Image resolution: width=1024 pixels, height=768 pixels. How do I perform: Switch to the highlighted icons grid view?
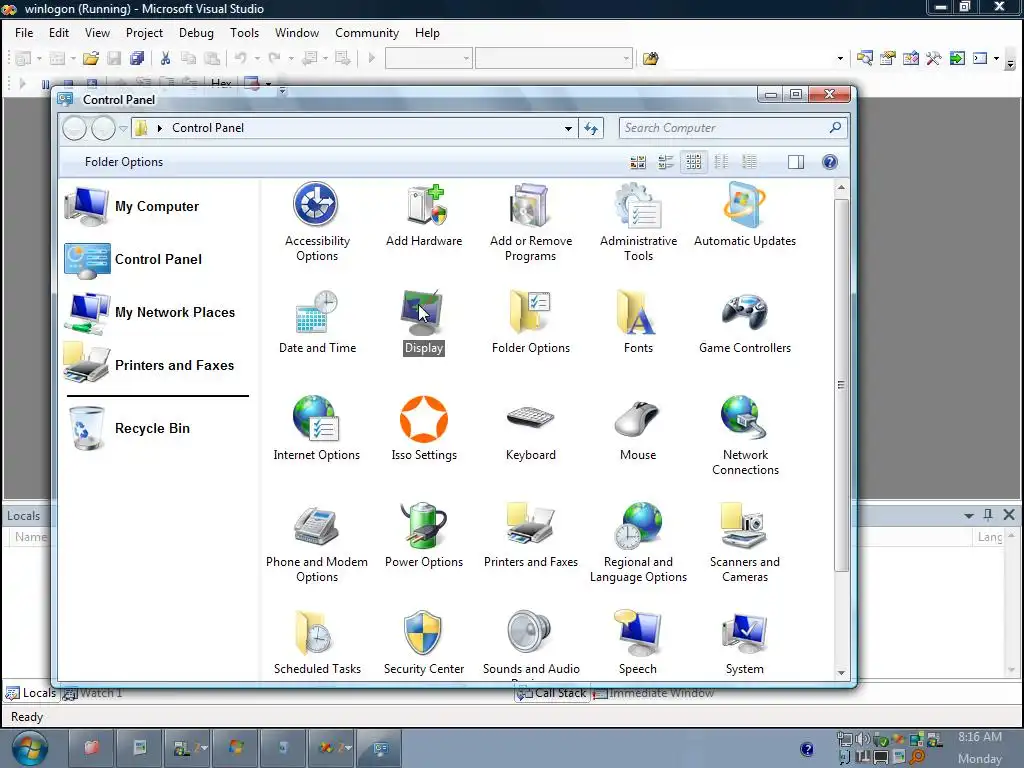(x=694, y=162)
